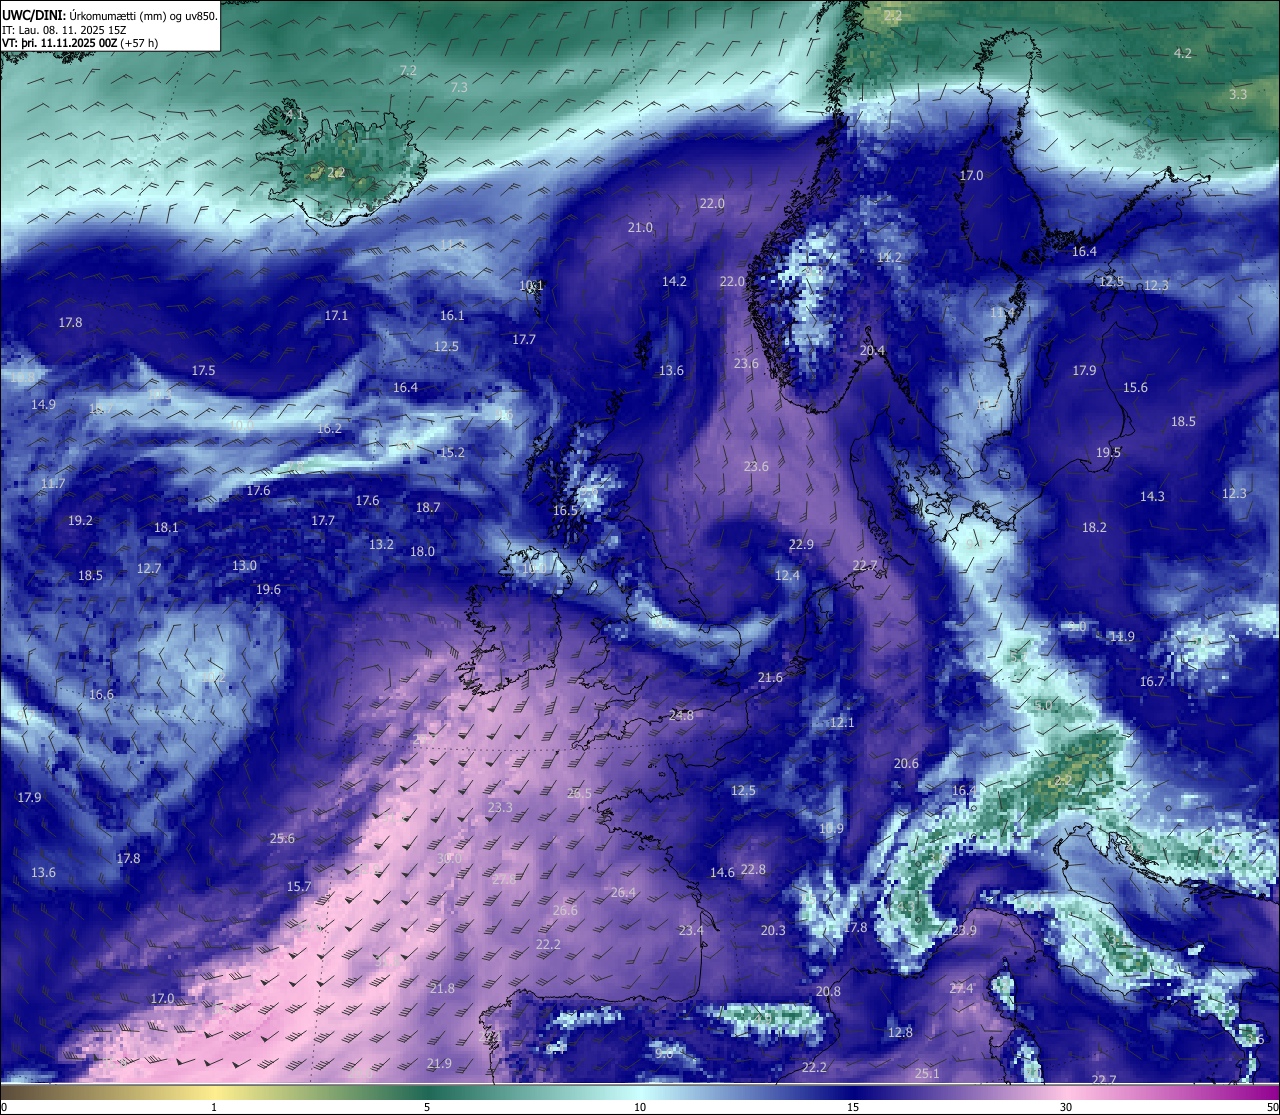
Task: Click the '13.0' map value
Action: [x=244, y=565]
